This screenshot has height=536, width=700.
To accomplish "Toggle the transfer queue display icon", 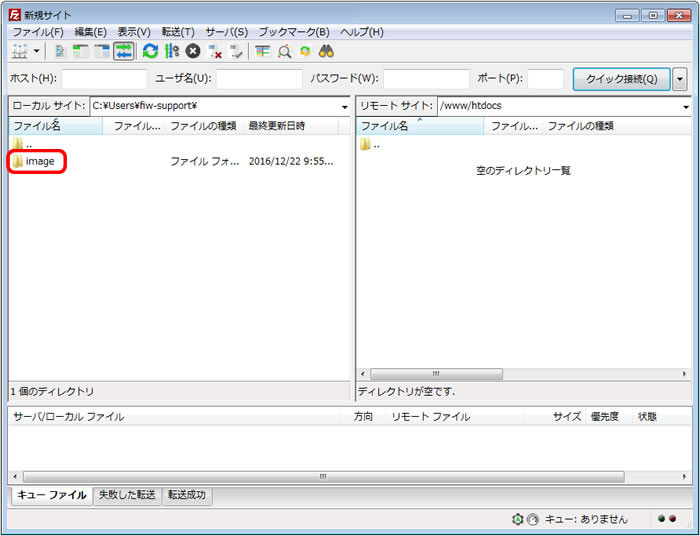I will click(x=124, y=51).
